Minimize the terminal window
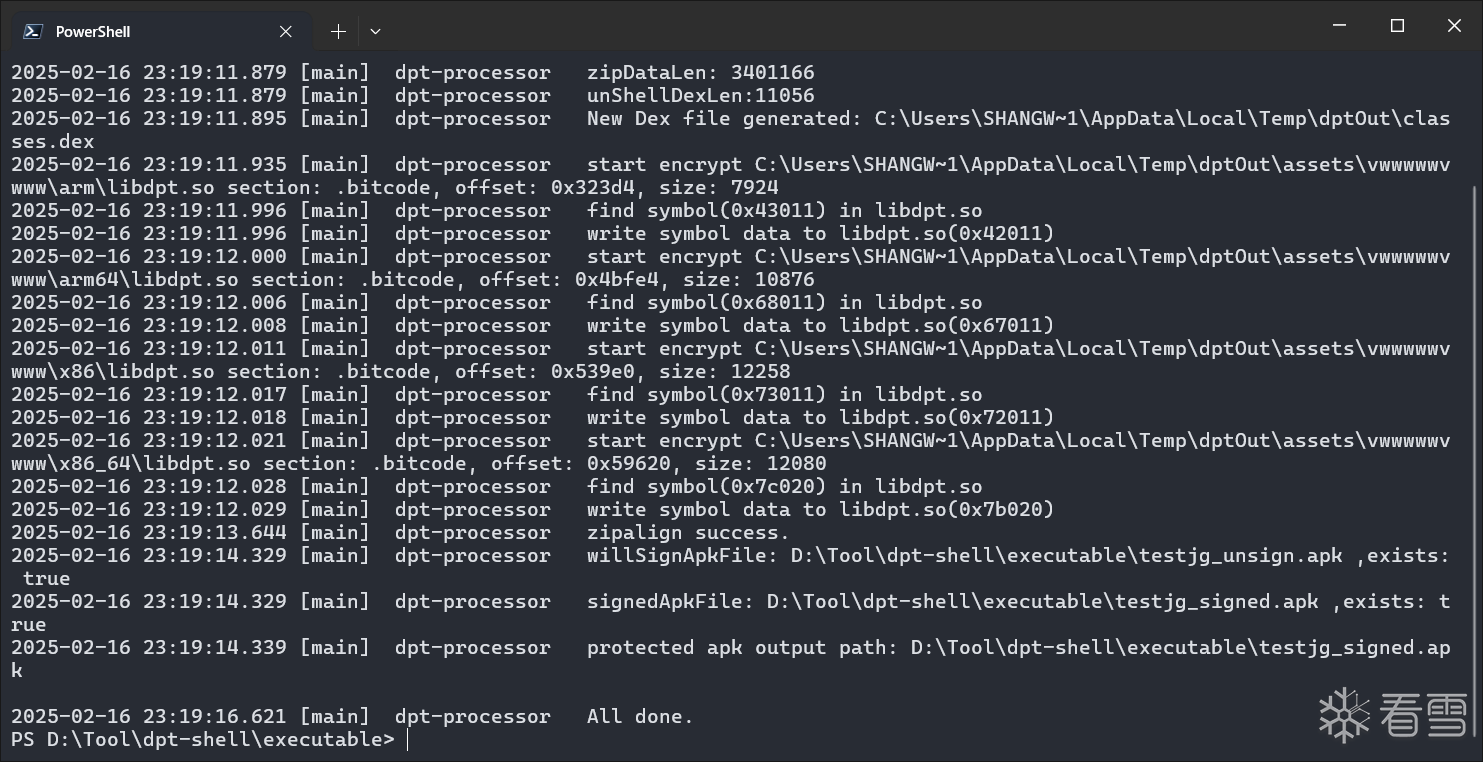Screen dimensions: 1483x762 pos(1340,26)
